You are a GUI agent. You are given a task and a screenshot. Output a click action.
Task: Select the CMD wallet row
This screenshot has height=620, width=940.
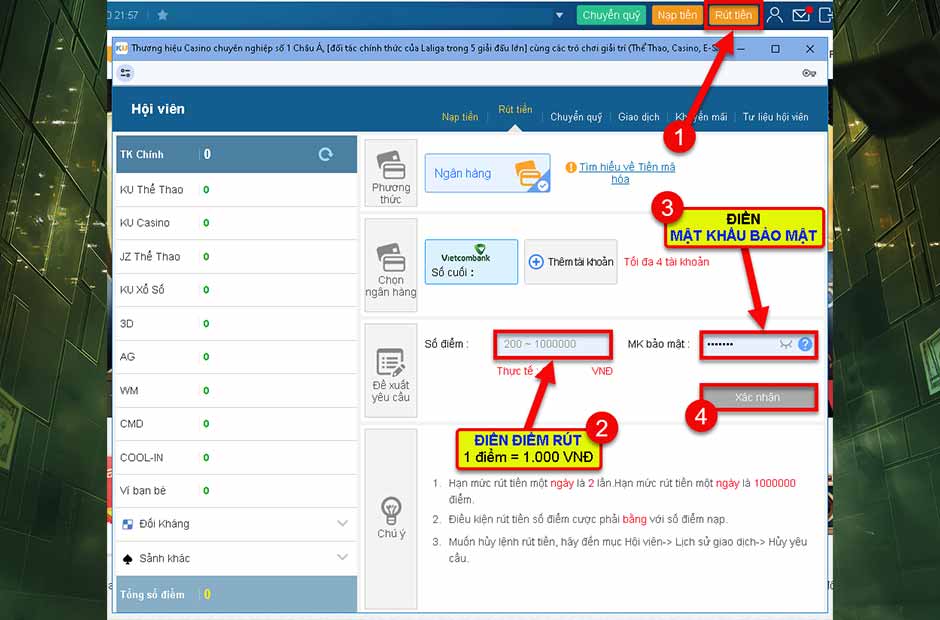(x=237, y=424)
